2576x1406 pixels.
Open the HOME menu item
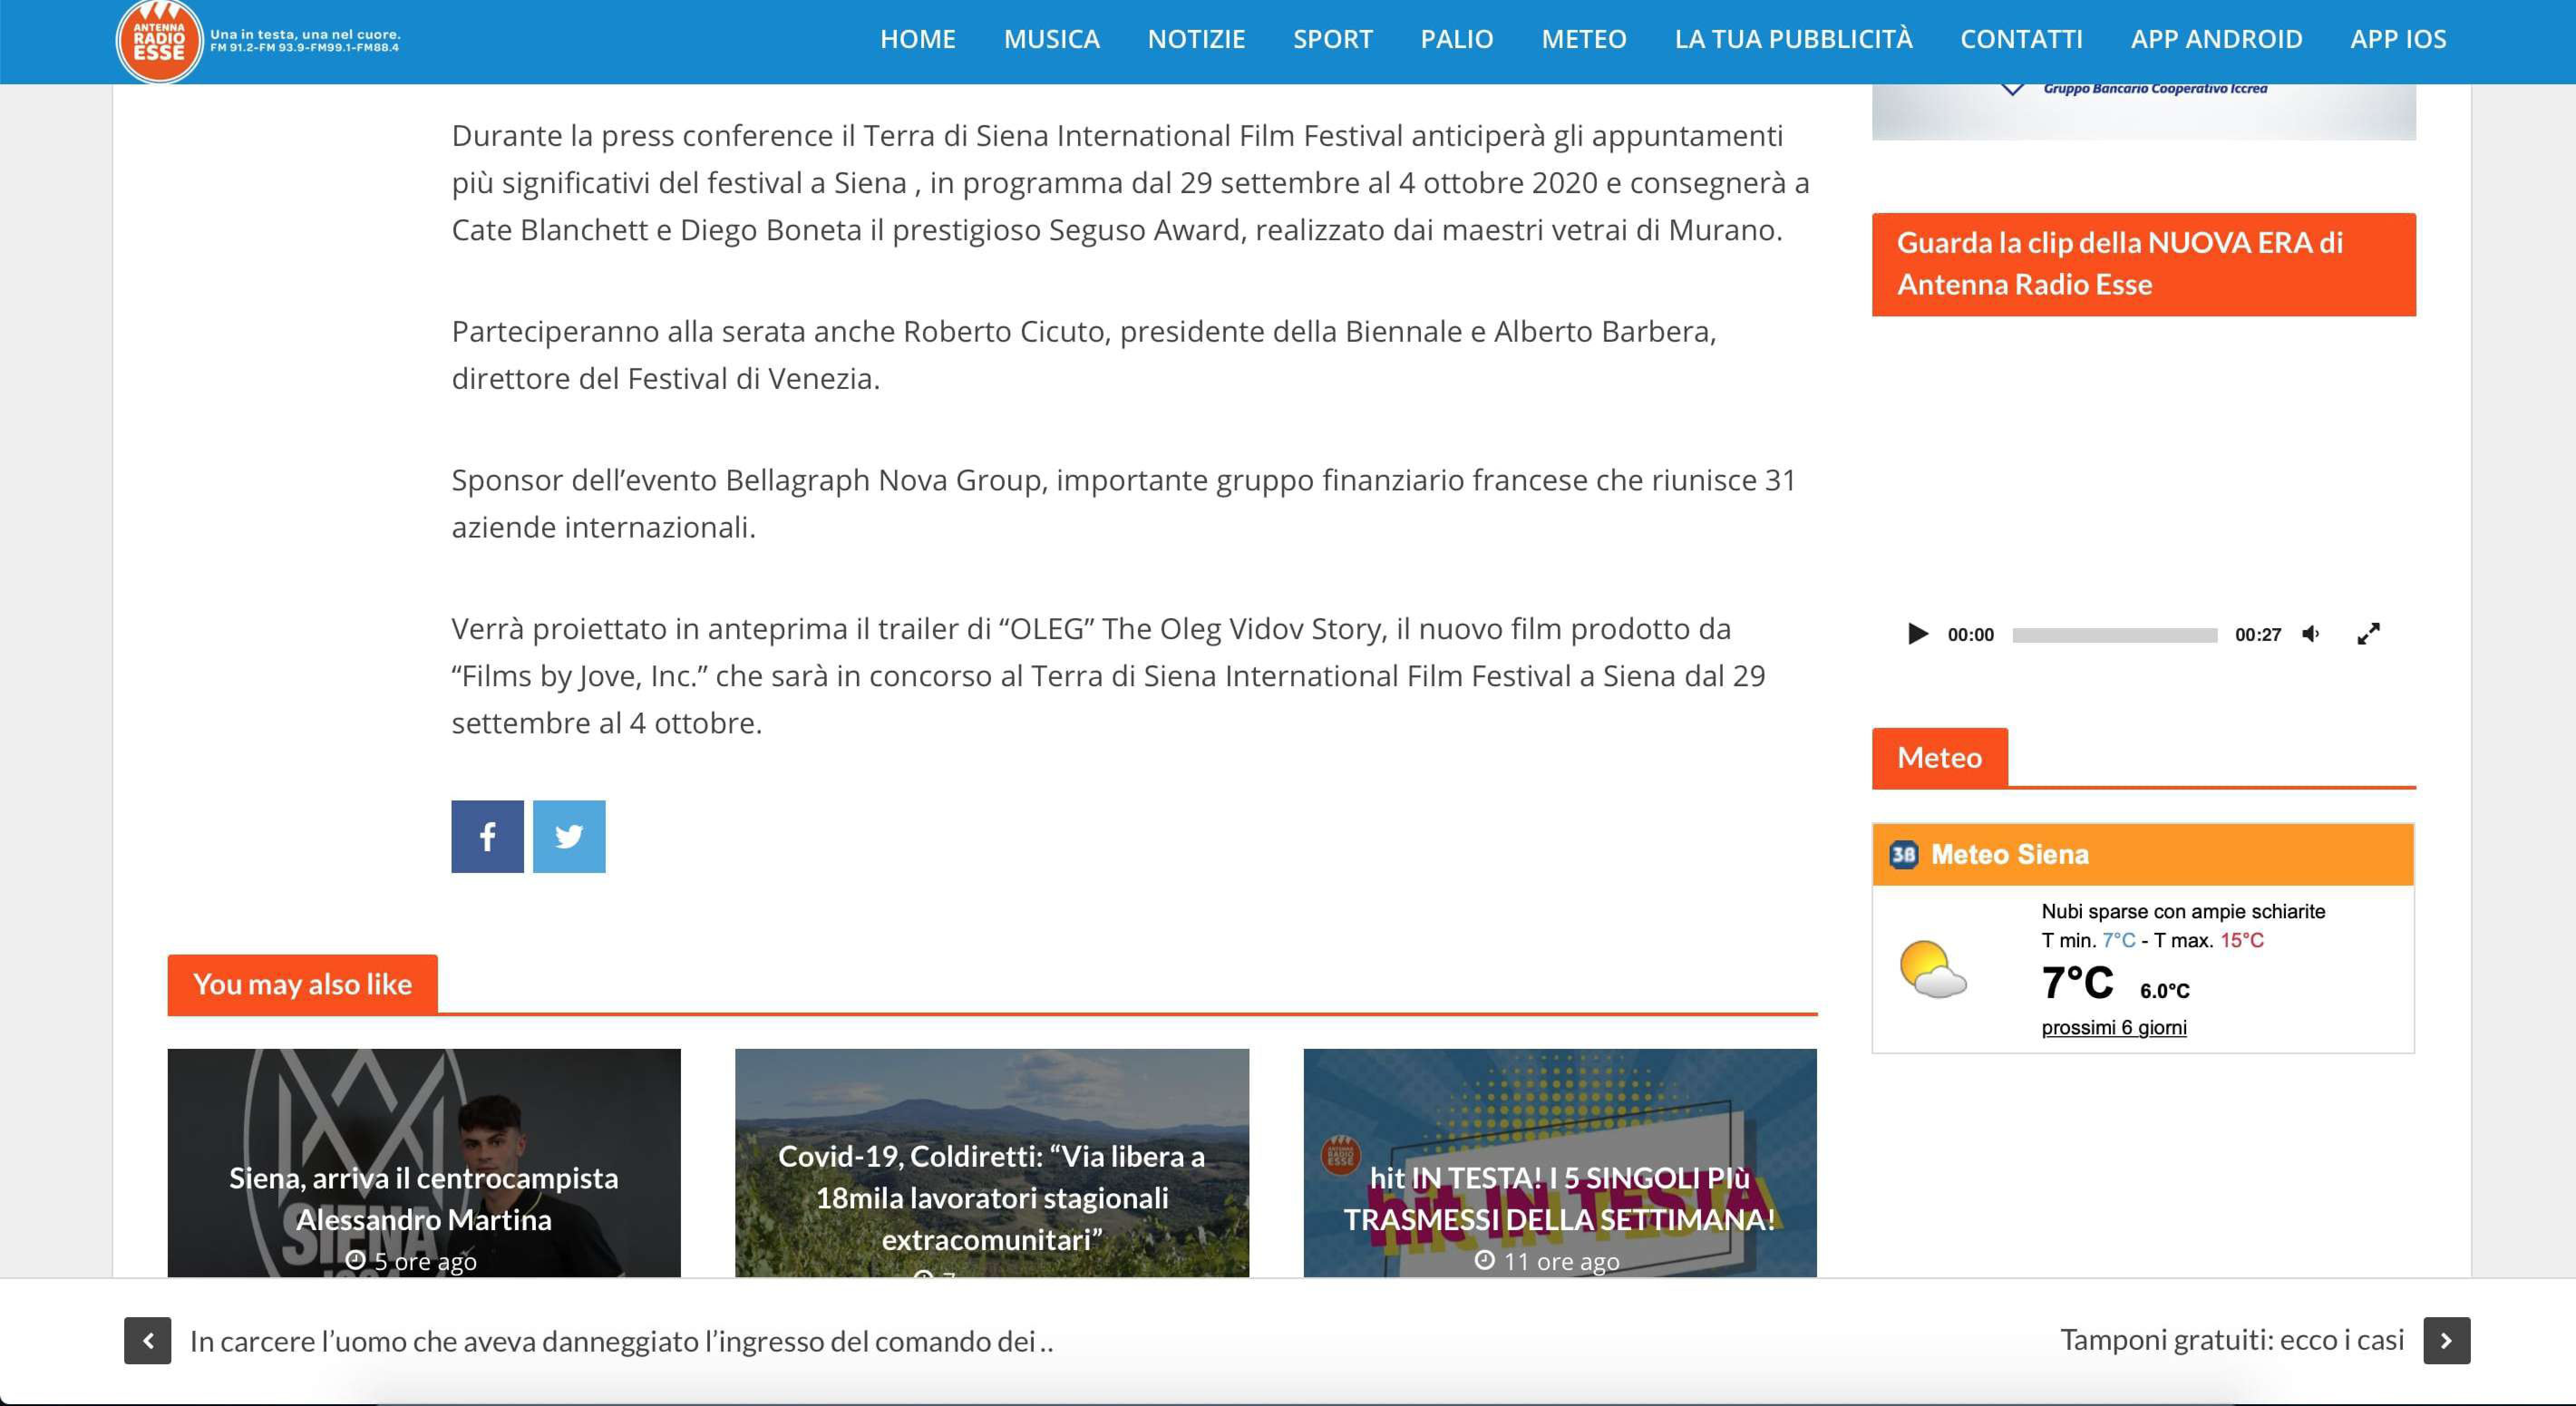coord(917,39)
